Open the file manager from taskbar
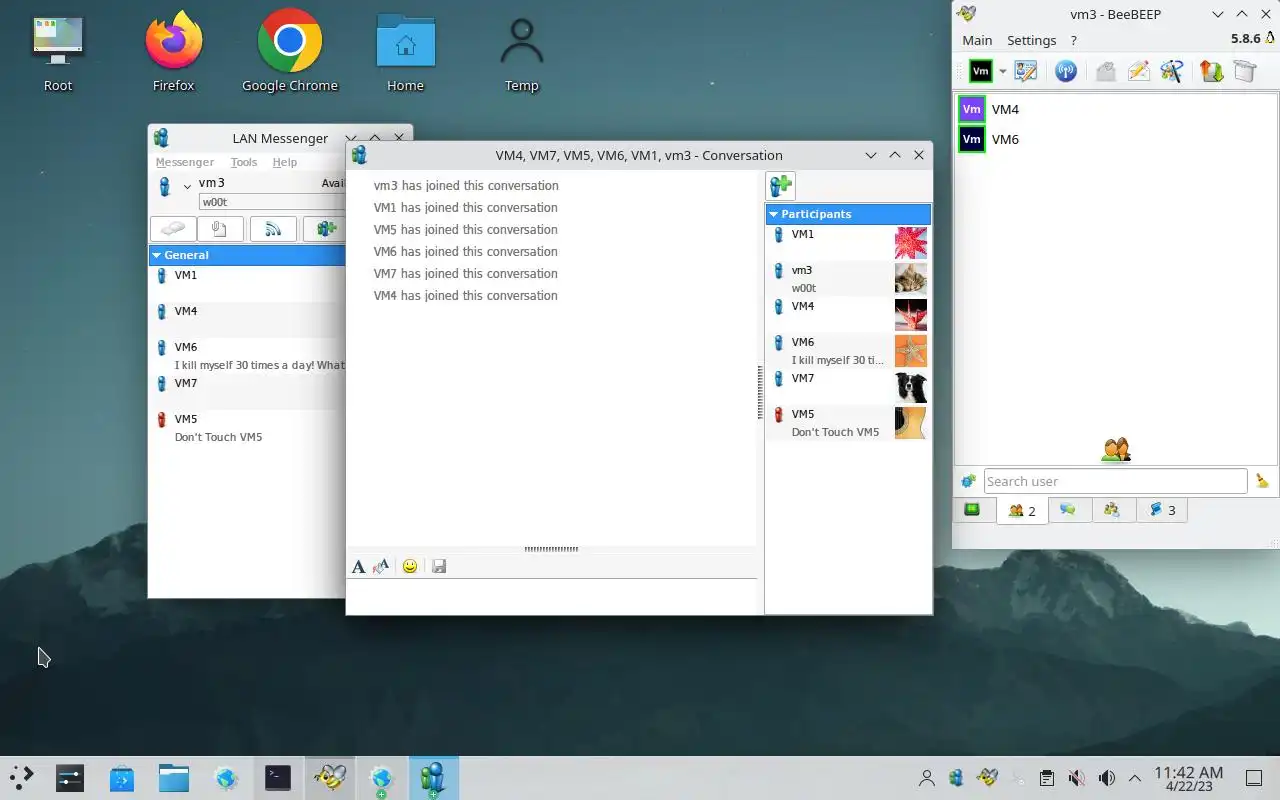Viewport: 1280px width, 800px height. pyautogui.click(x=174, y=777)
